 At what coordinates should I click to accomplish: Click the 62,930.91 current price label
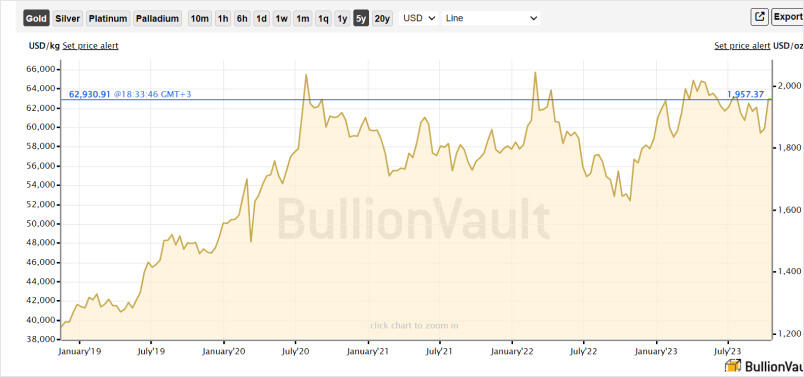coord(89,94)
